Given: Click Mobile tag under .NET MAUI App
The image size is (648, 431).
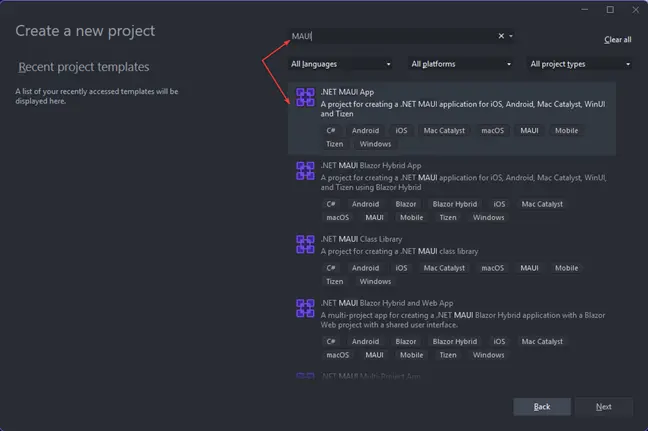Looking at the screenshot, I should point(566,131).
